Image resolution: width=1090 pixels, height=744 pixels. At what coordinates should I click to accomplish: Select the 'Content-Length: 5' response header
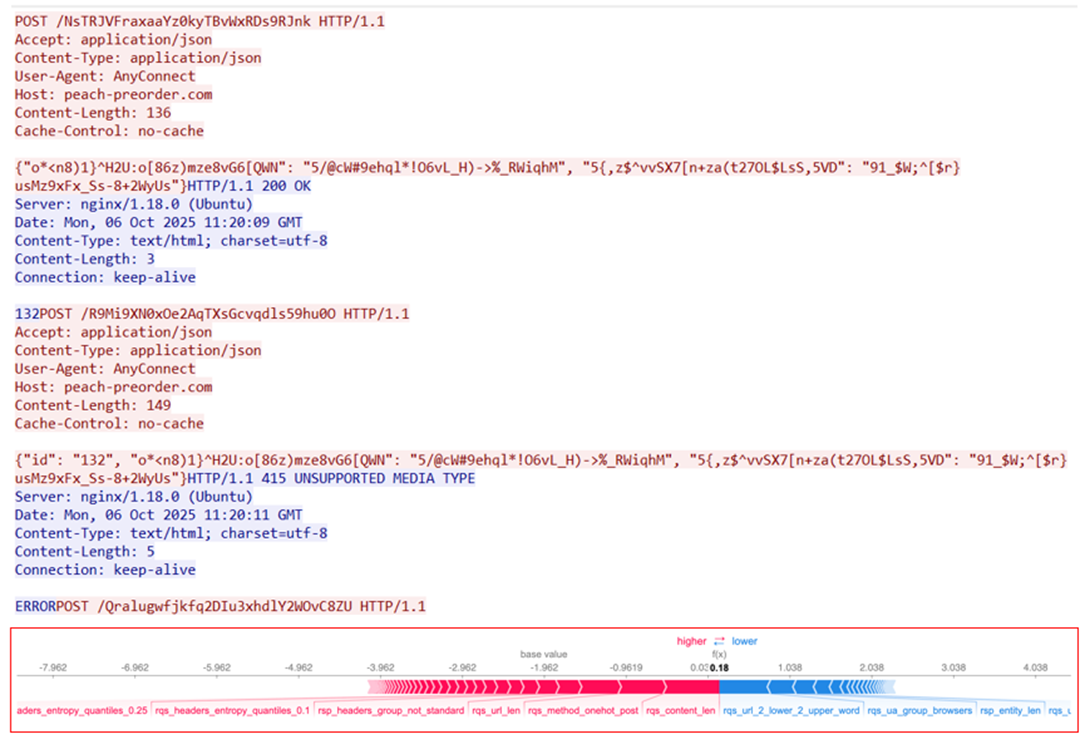85,551
